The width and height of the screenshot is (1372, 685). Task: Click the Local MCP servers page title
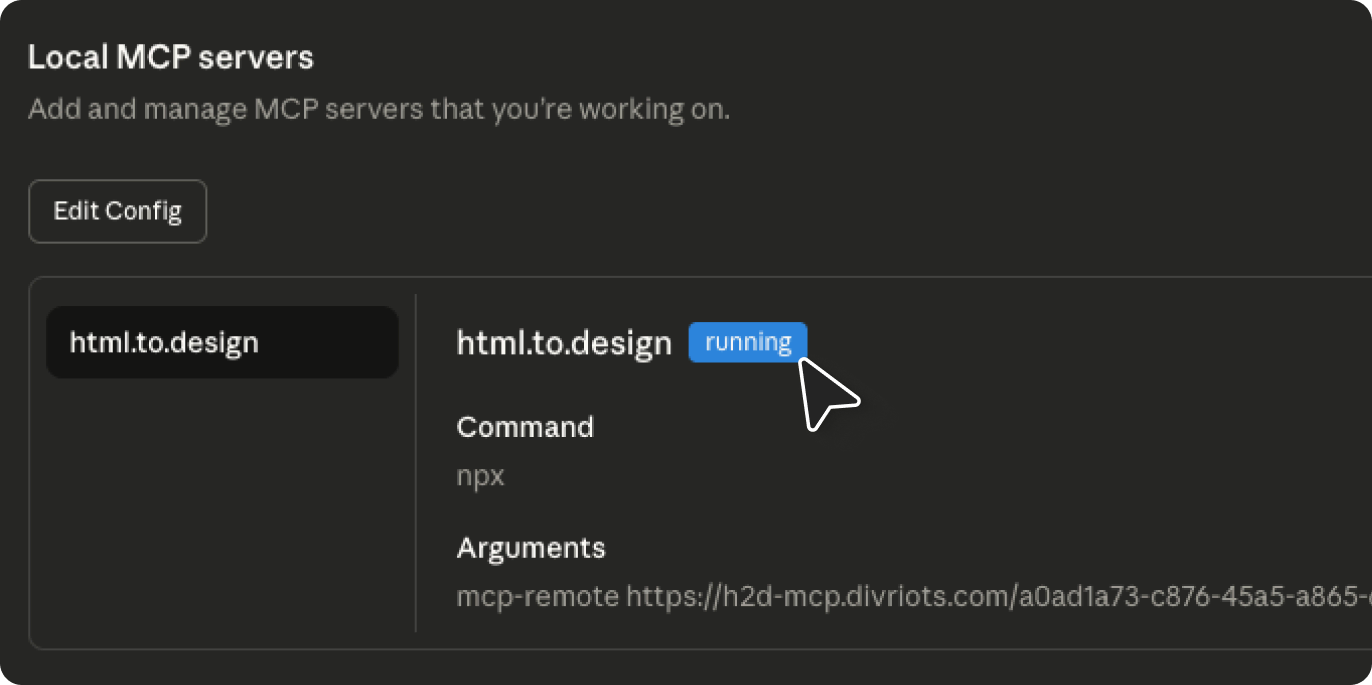pyautogui.click(x=170, y=56)
